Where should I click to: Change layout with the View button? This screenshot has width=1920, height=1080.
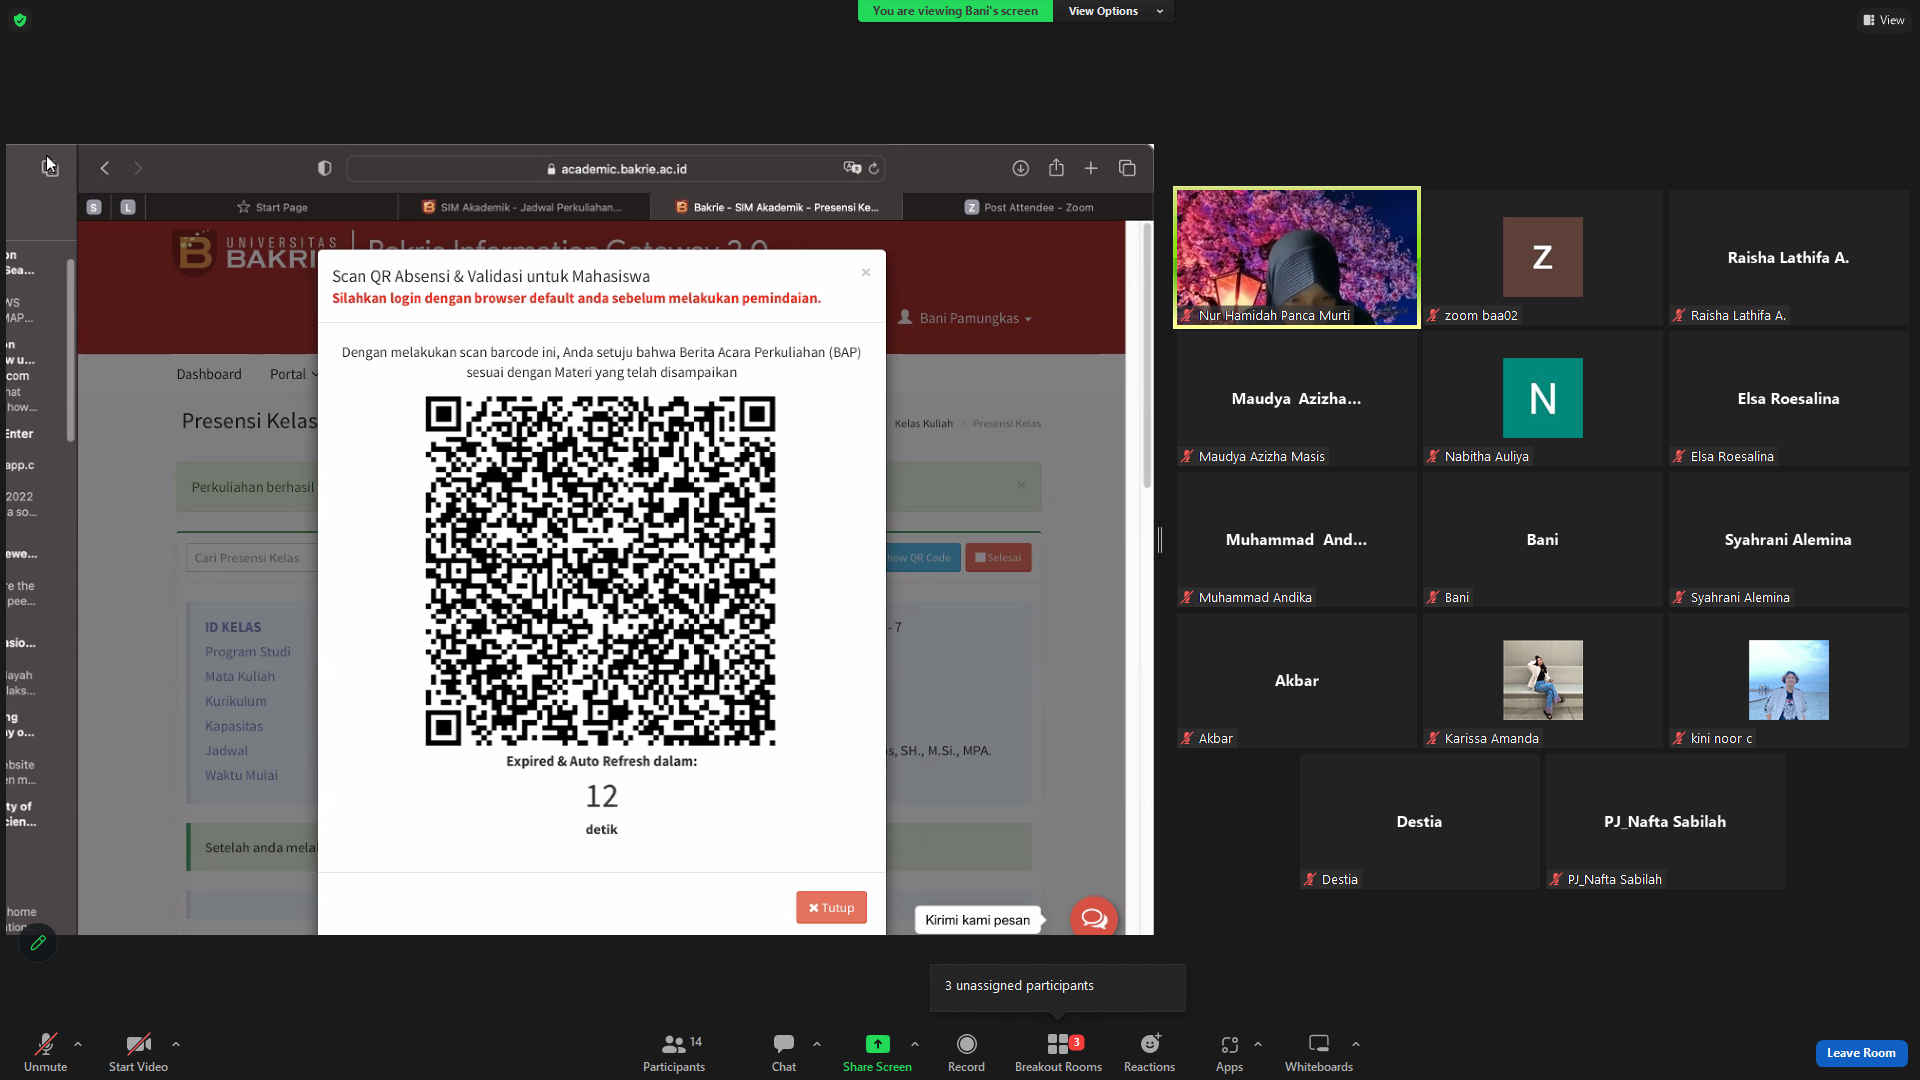[x=1884, y=20]
